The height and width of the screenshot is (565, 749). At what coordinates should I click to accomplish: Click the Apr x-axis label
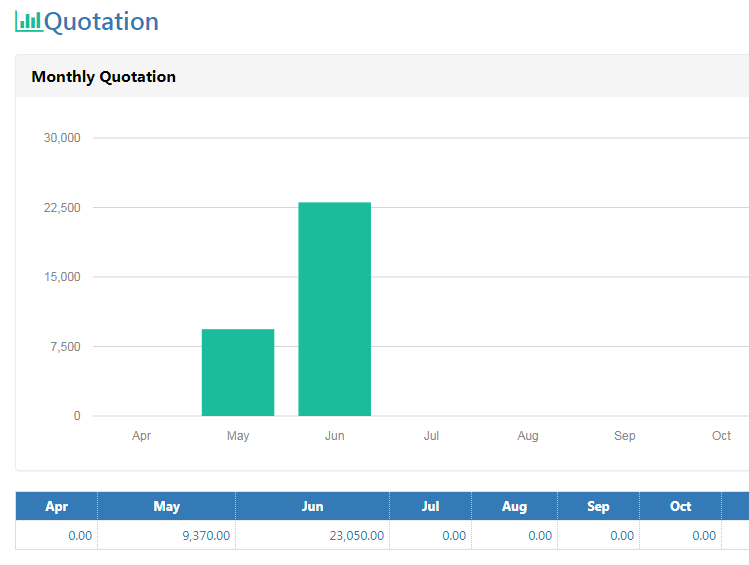[x=141, y=436]
